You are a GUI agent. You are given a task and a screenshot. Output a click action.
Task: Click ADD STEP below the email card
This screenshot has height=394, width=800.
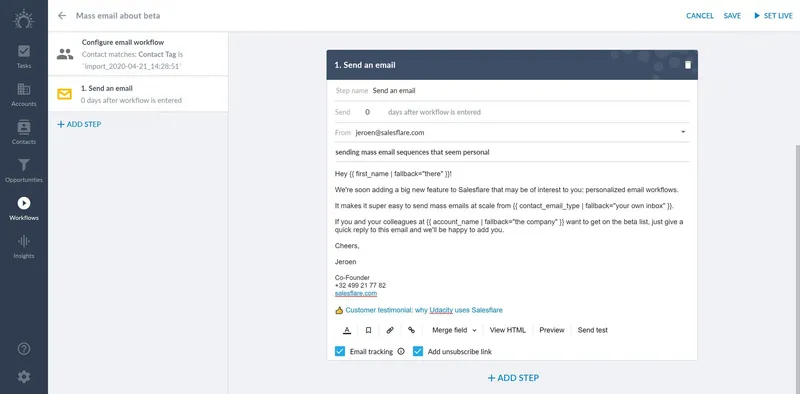[x=513, y=378]
